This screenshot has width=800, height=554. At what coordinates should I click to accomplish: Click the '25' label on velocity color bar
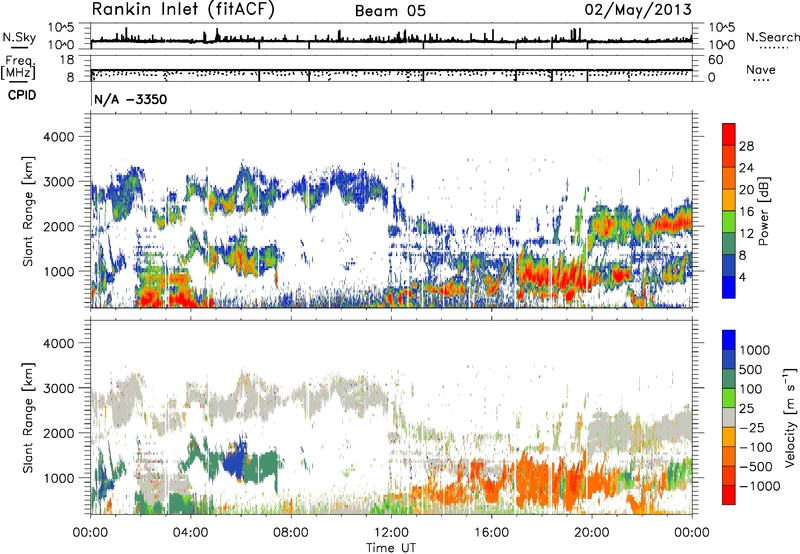(746, 408)
